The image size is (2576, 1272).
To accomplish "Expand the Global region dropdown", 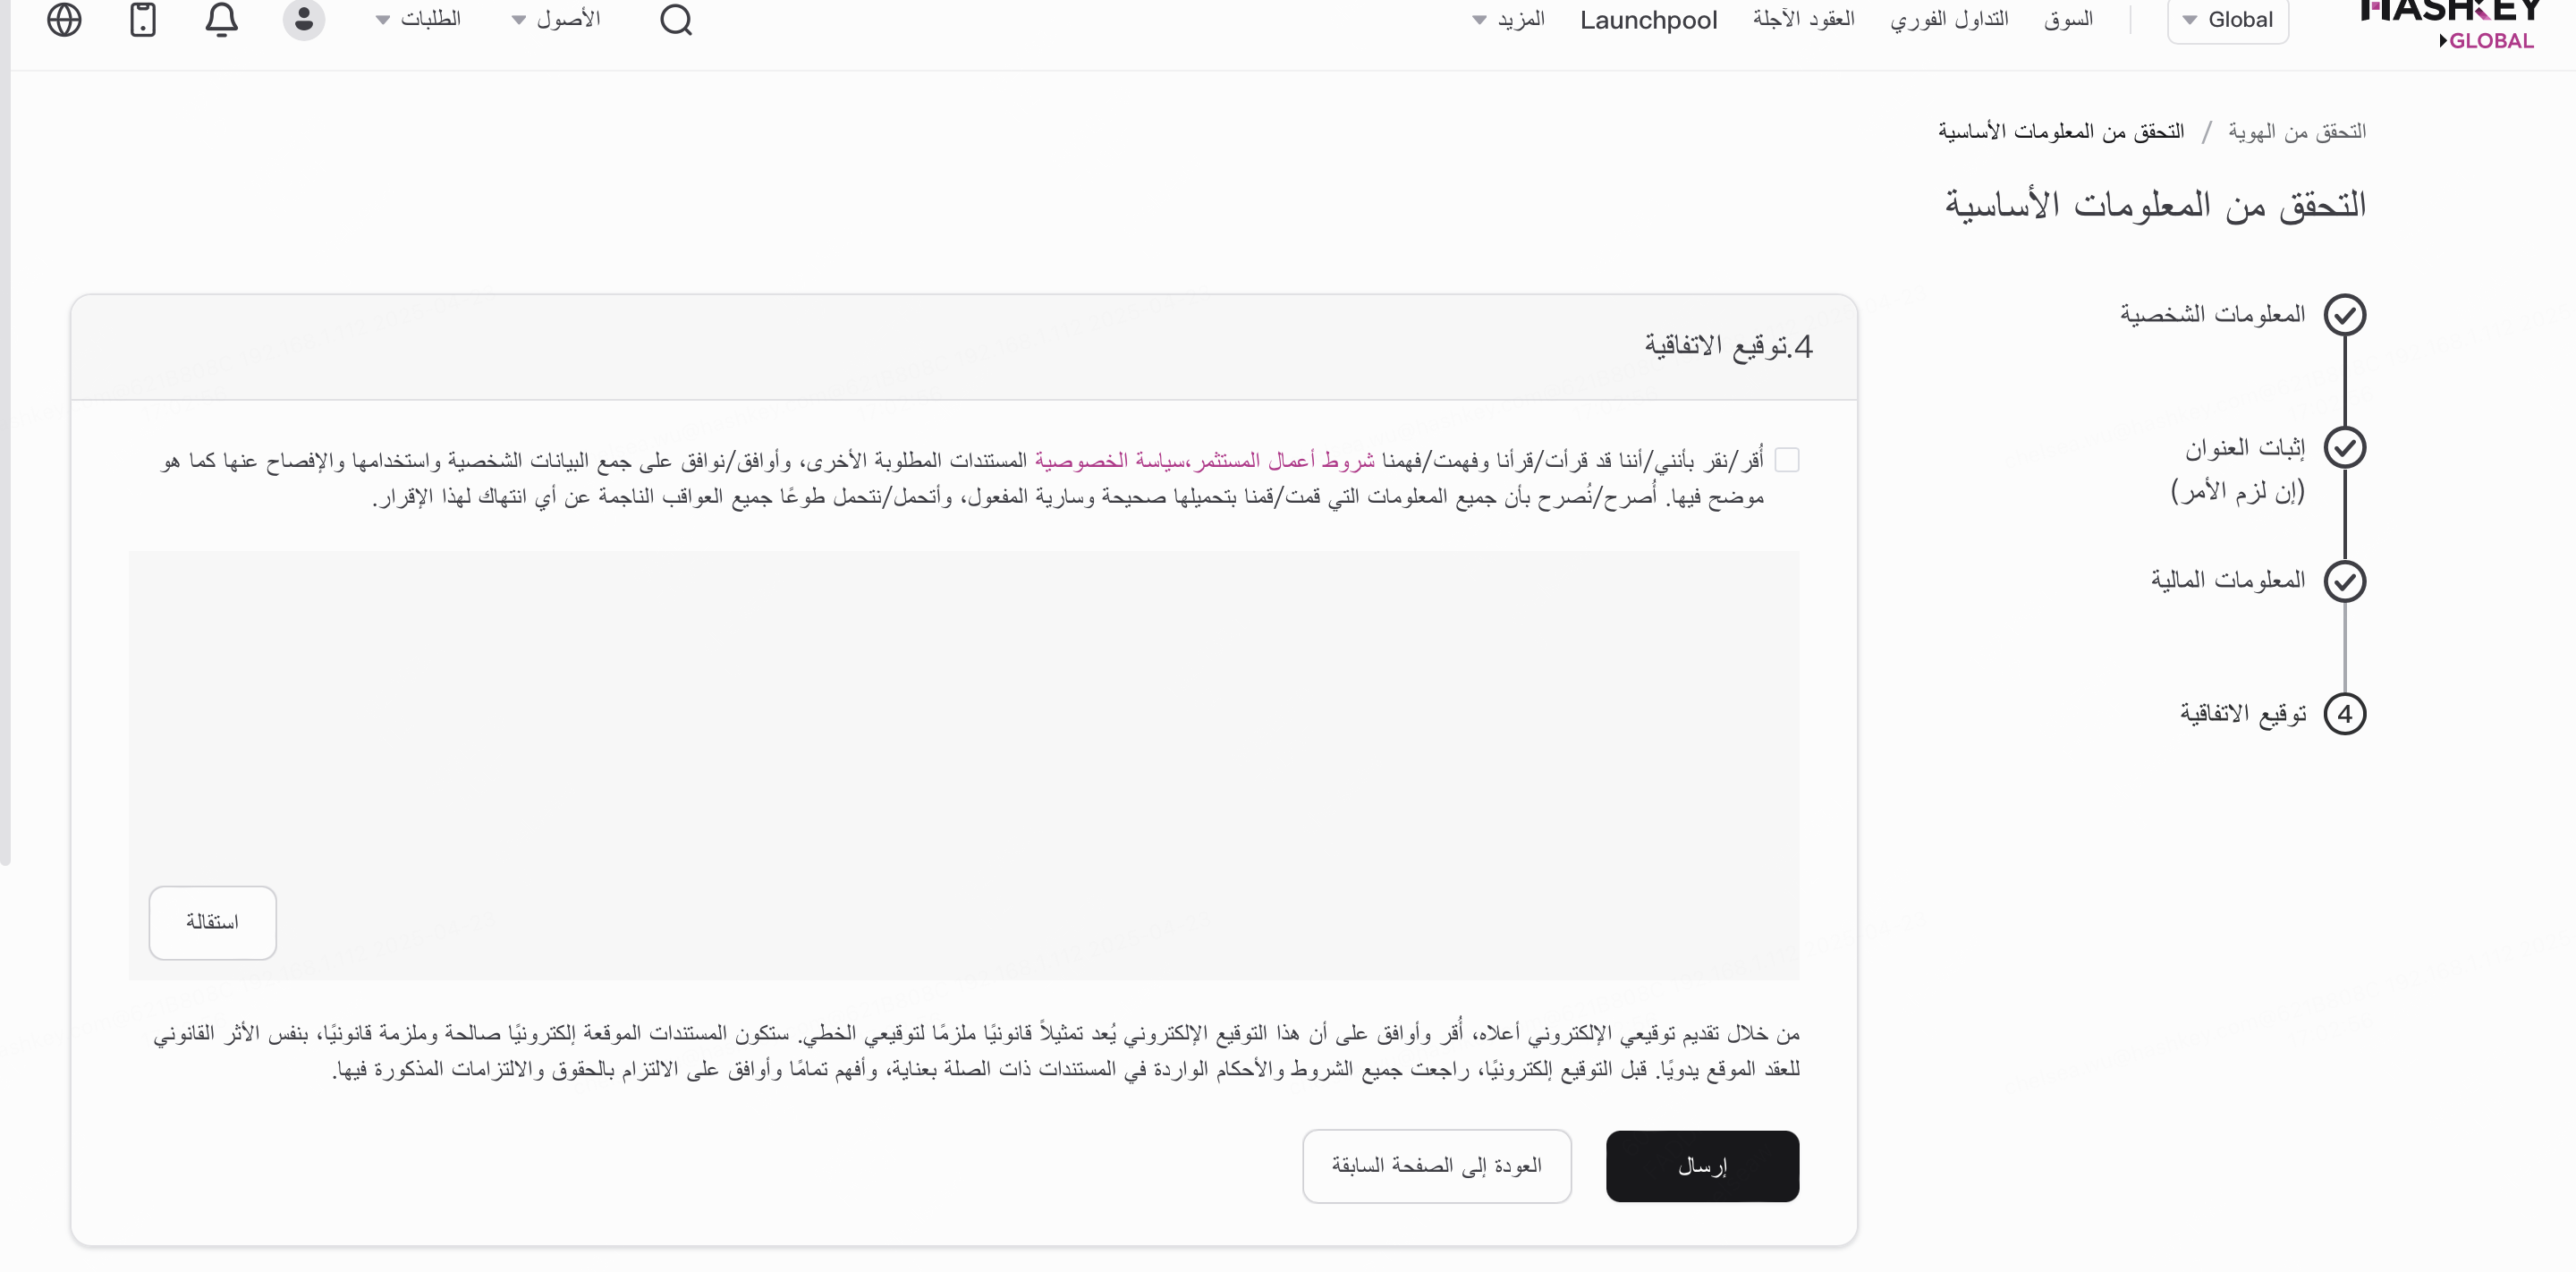I will coord(2227,20).
